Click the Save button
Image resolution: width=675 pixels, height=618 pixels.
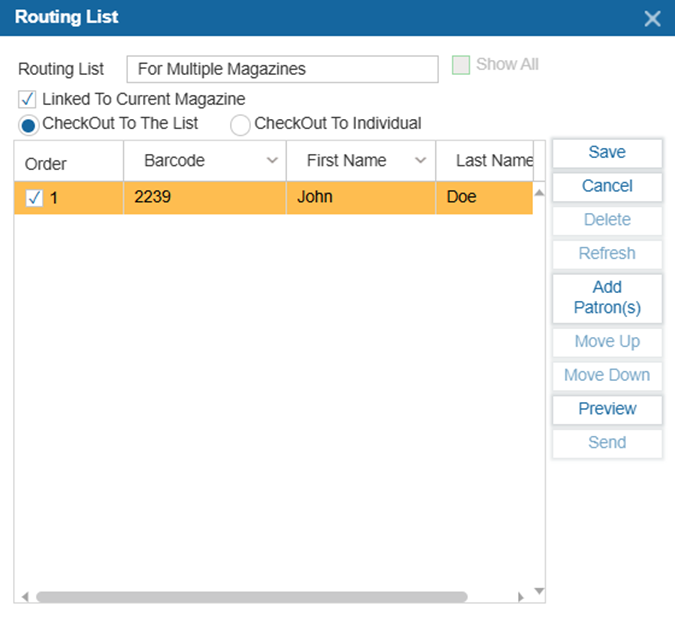pos(607,153)
